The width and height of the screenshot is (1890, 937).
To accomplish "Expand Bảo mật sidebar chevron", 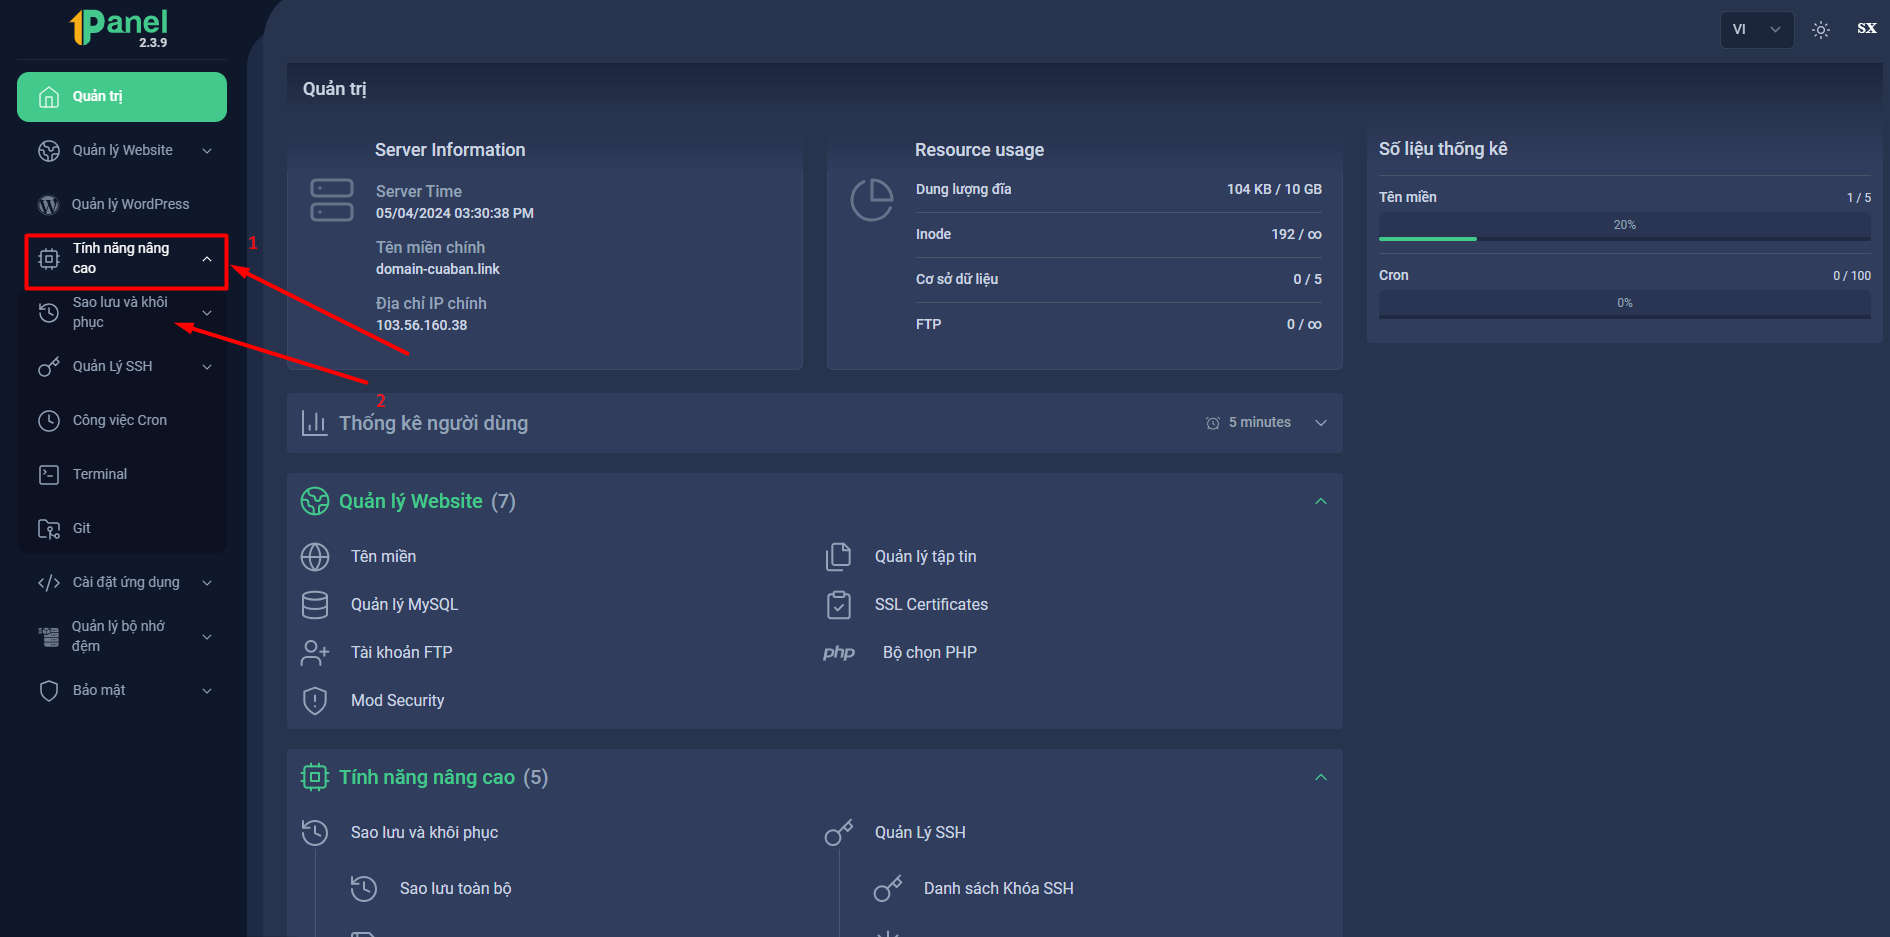I will click(x=207, y=691).
